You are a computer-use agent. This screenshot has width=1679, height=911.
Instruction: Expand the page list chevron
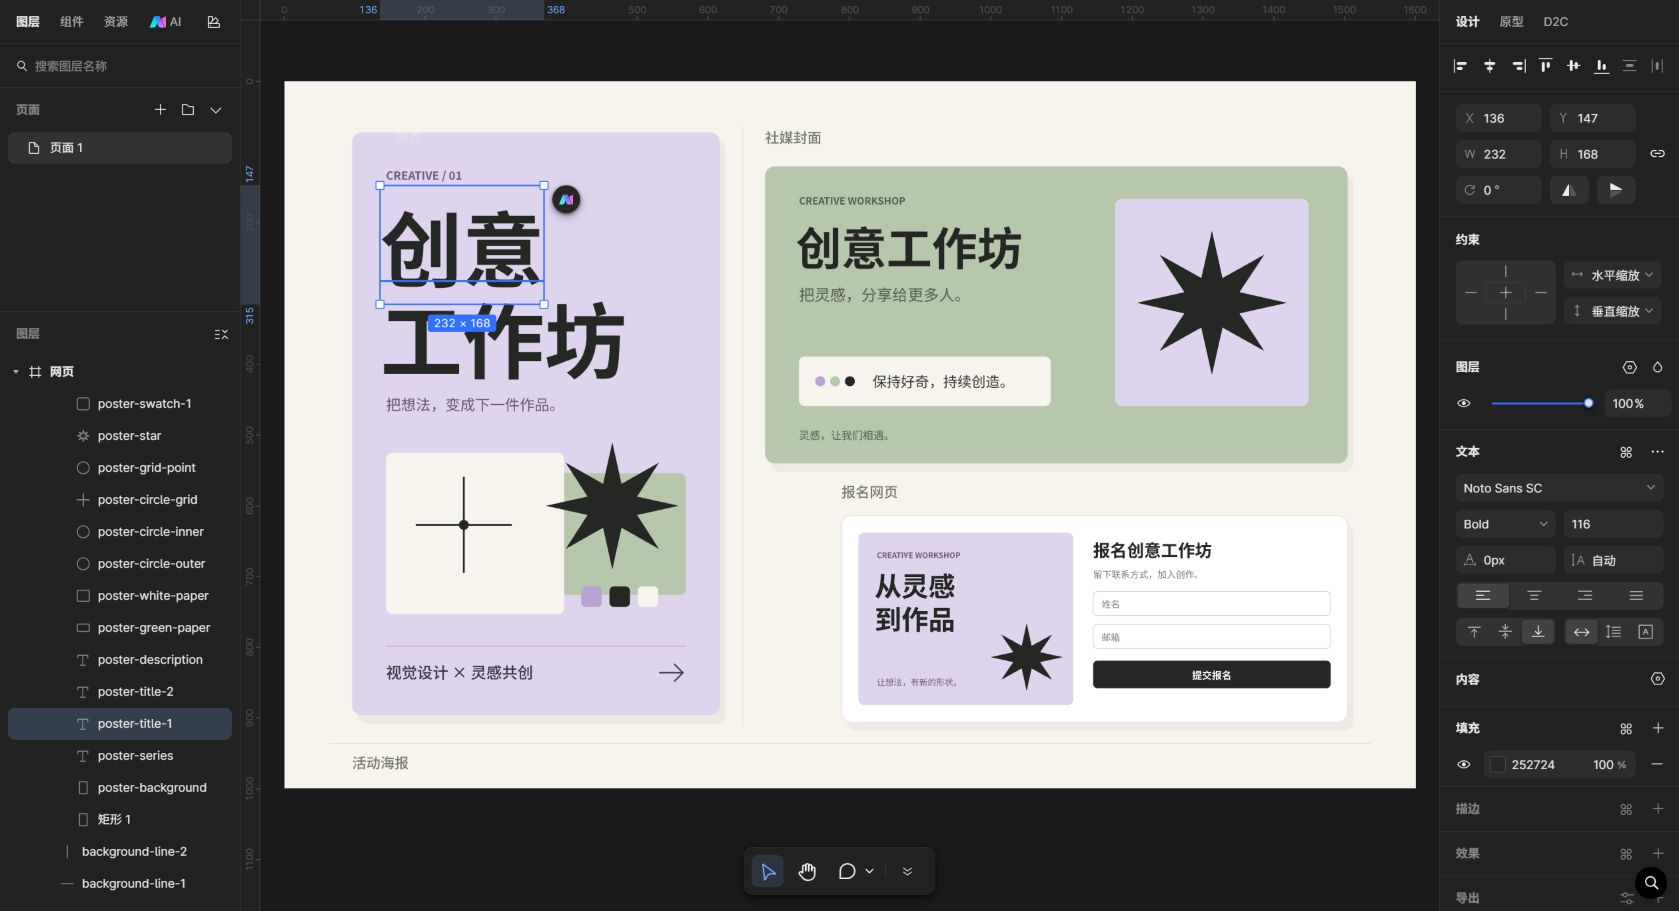(216, 110)
